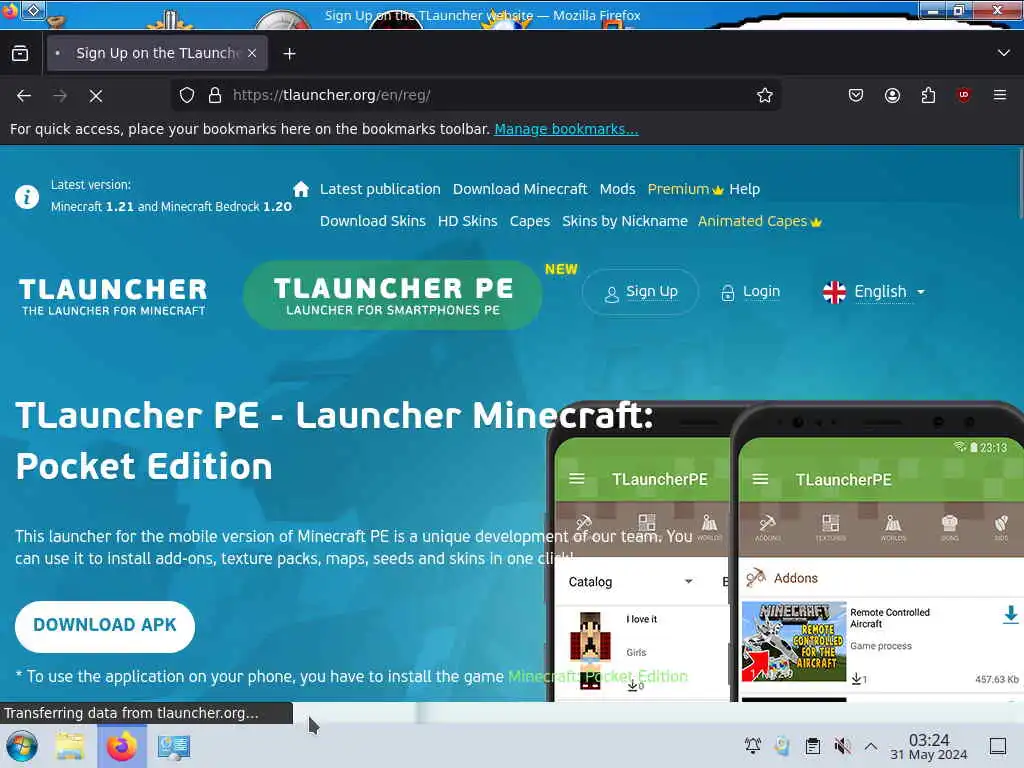Open the clipboard tray icon
Screen dimensions: 1024x768
tap(812, 746)
